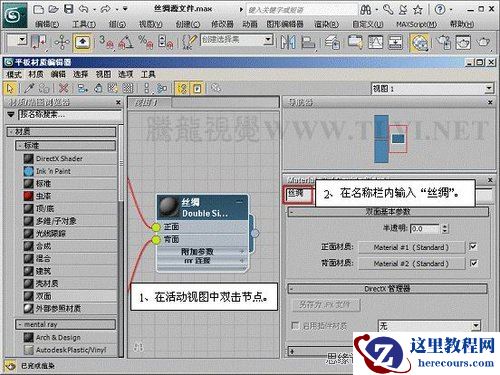Open the MAXScript(M) menu
This screenshot has height=375, width=500.
coord(416,24)
